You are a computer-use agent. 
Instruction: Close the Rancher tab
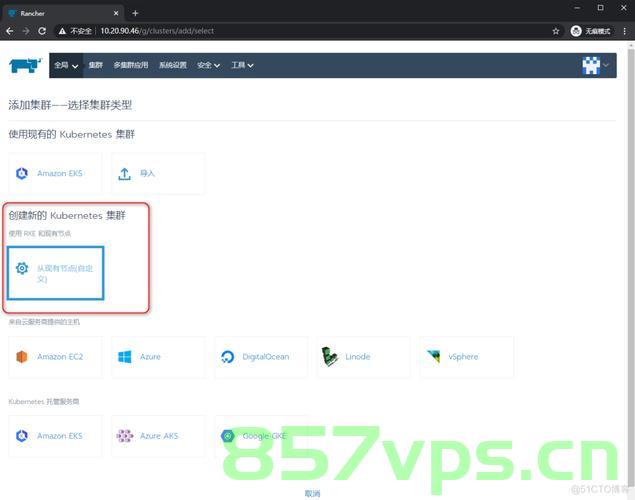point(116,13)
